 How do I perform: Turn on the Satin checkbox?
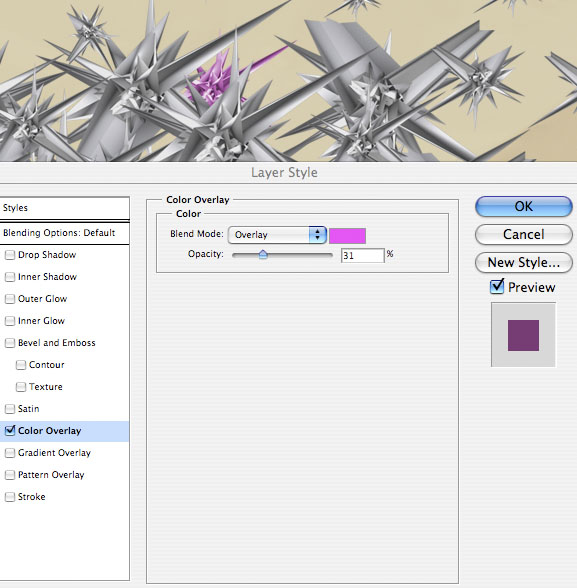click(x=10, y=409)
